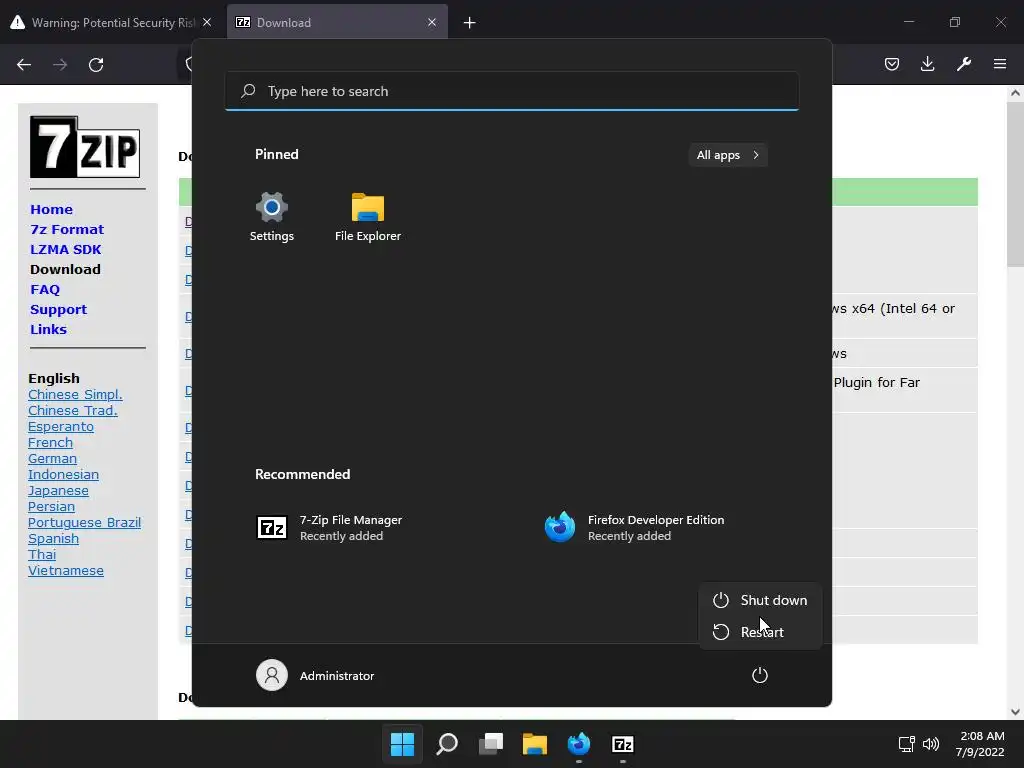Open taskbar Search magnifier icon
This screenshot has width=1024, height=768.
click(447, 744)
